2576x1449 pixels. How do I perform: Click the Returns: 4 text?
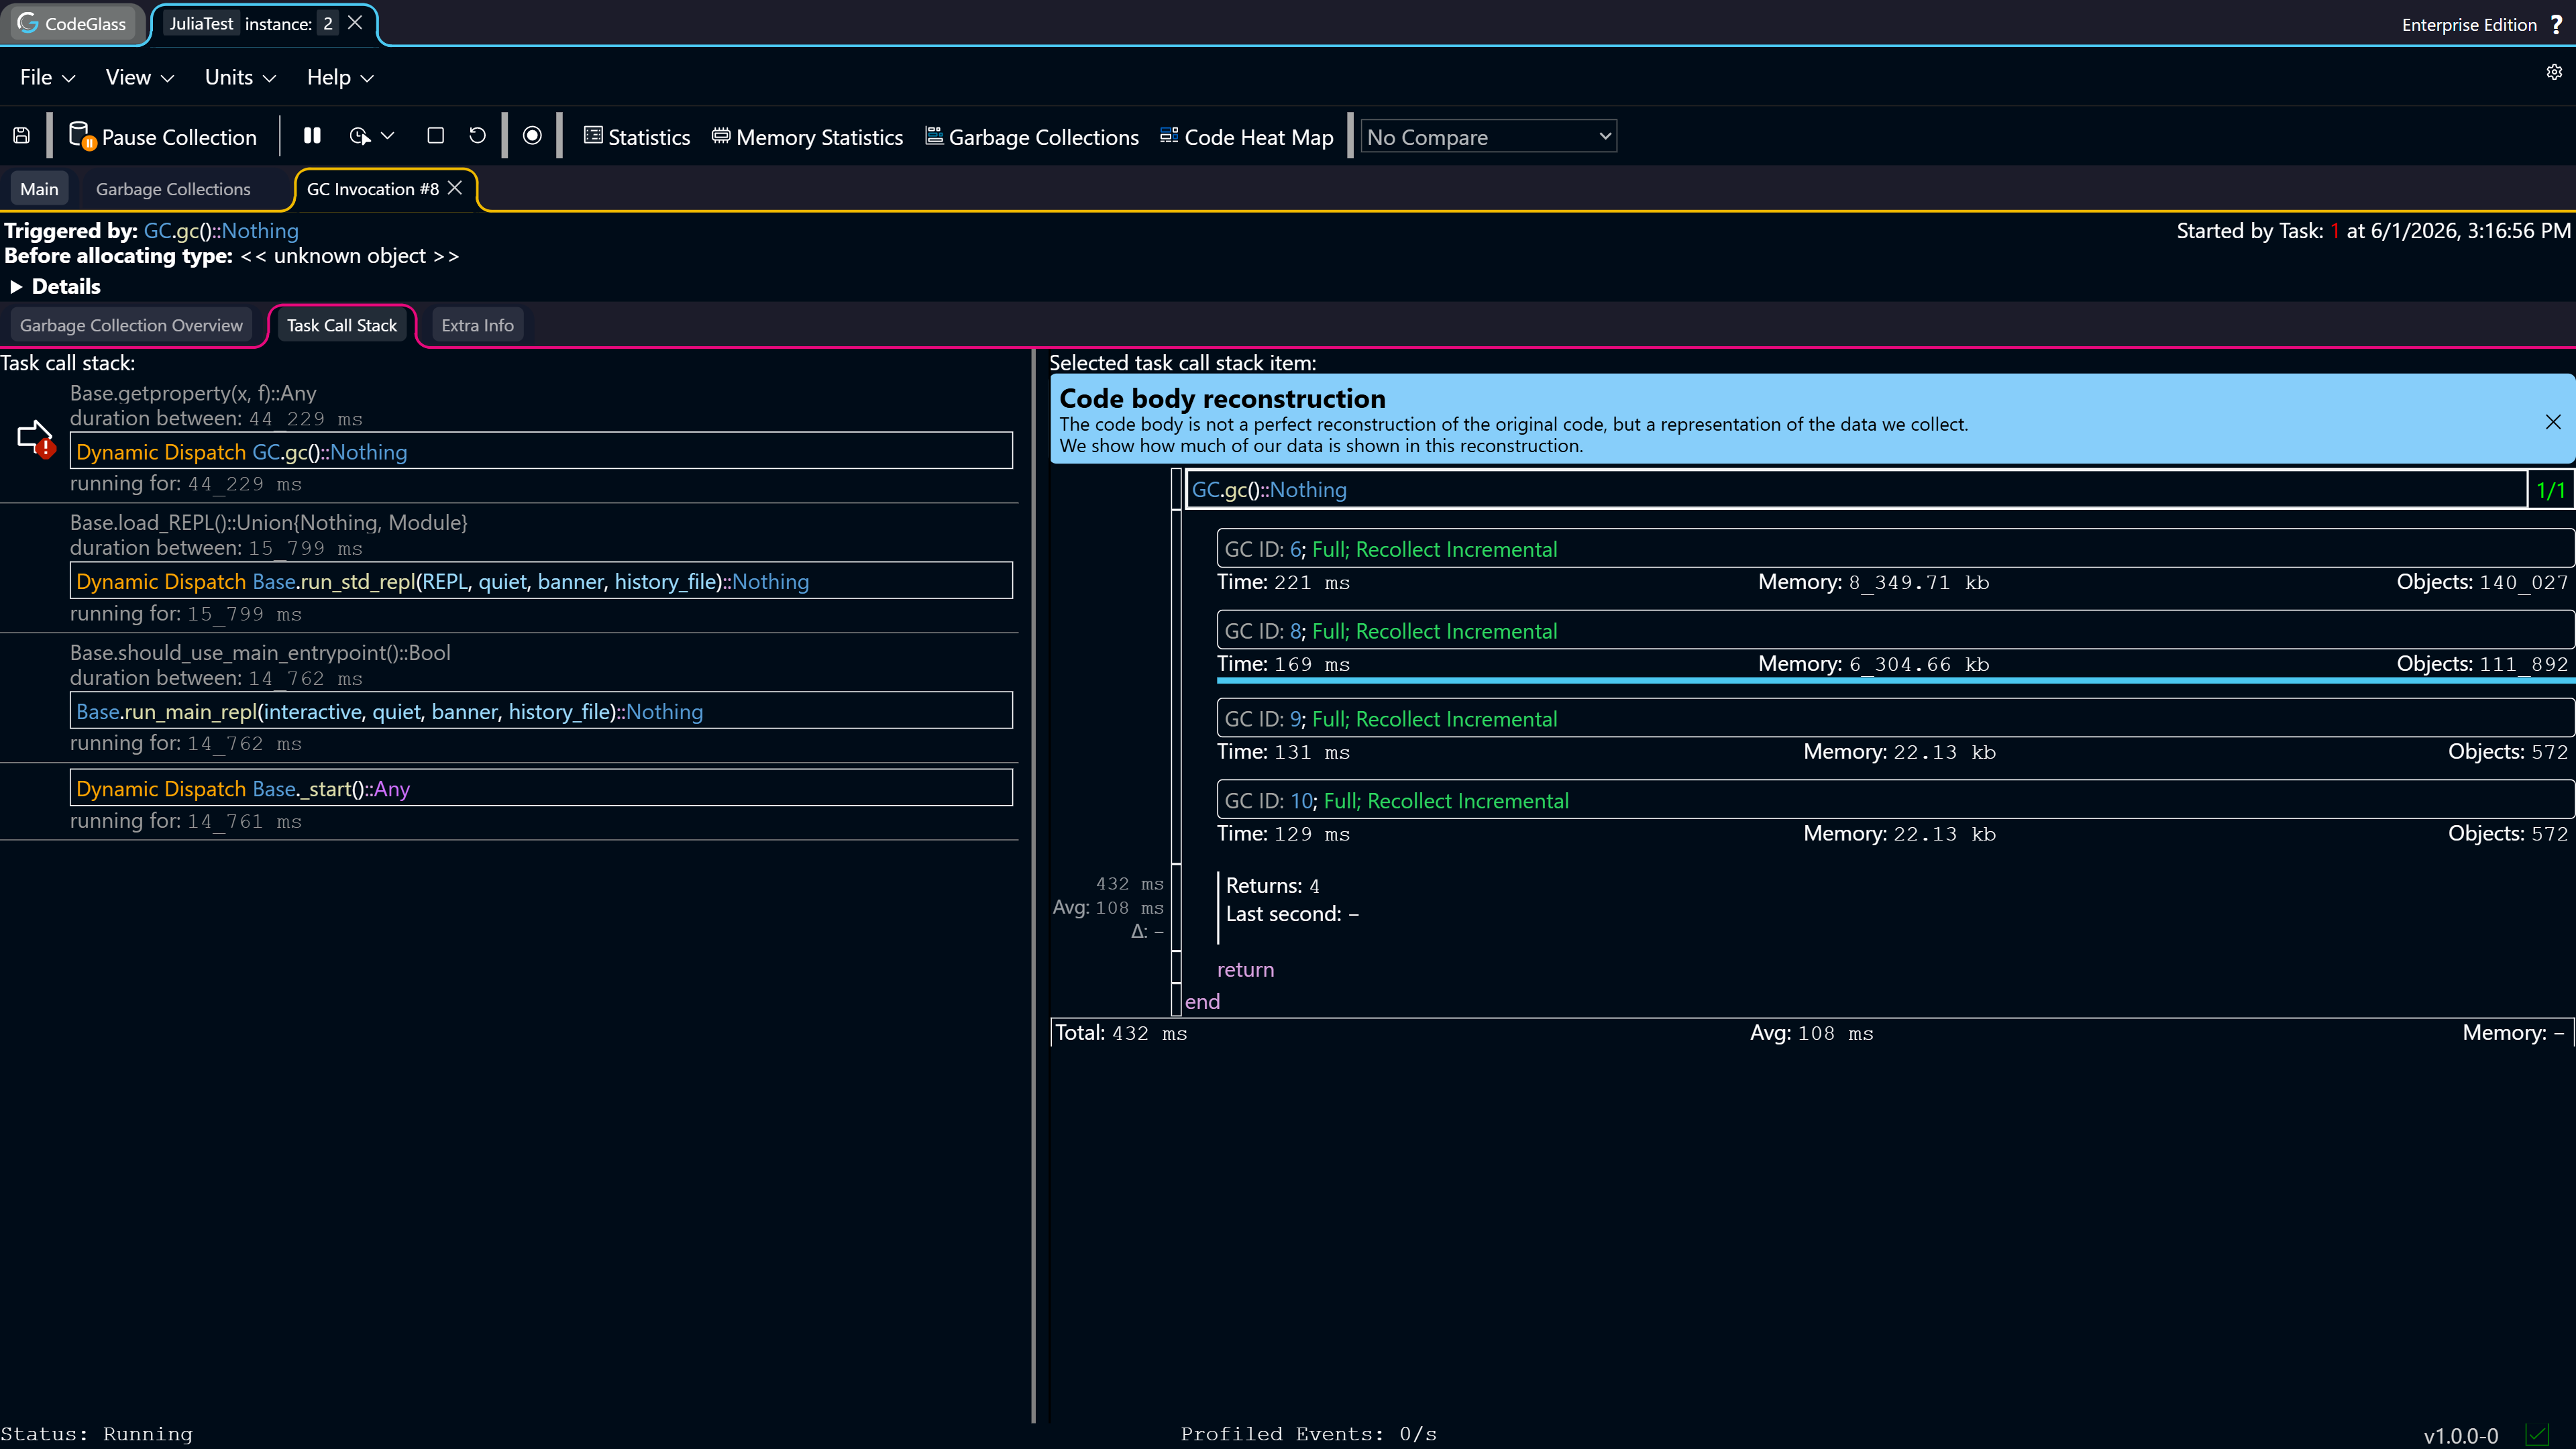pos(1272,886)
